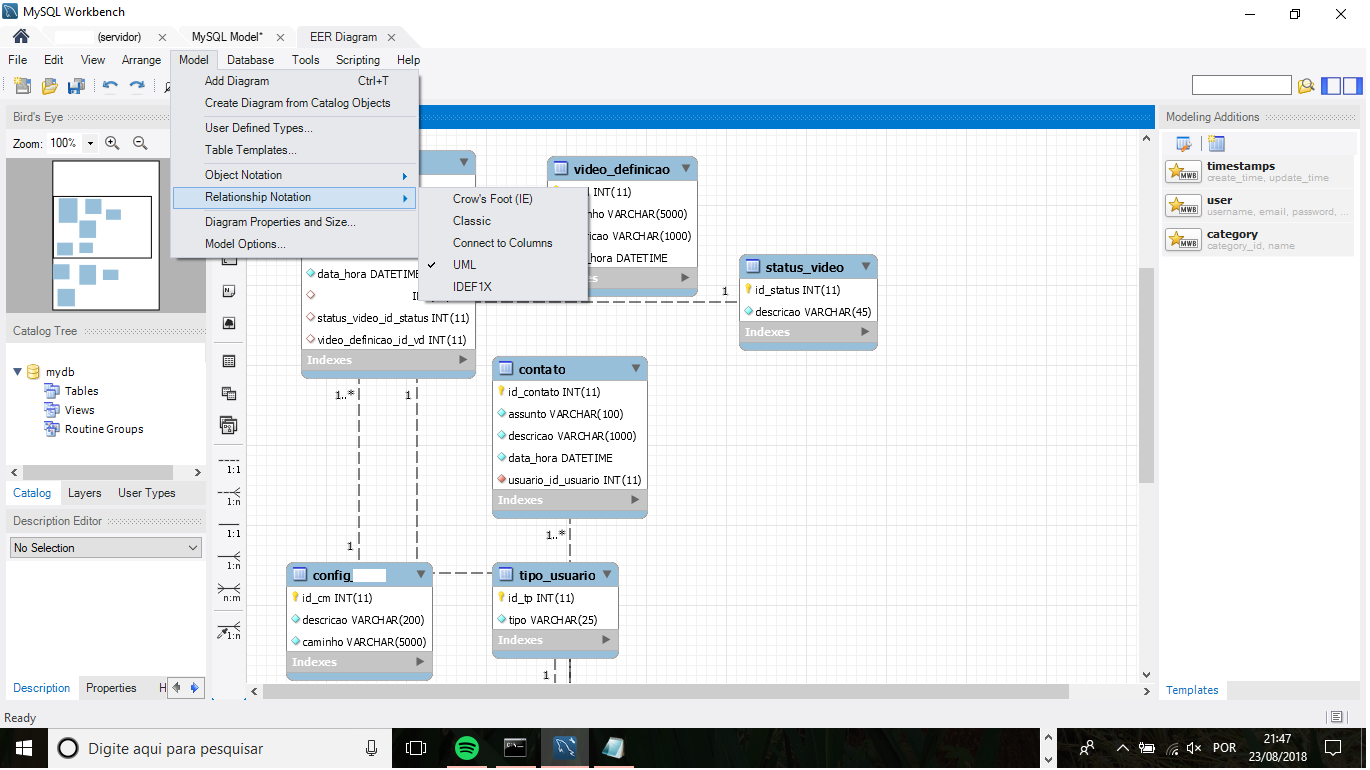Zoom in using the magnifier plus icon

click(112, 143)
